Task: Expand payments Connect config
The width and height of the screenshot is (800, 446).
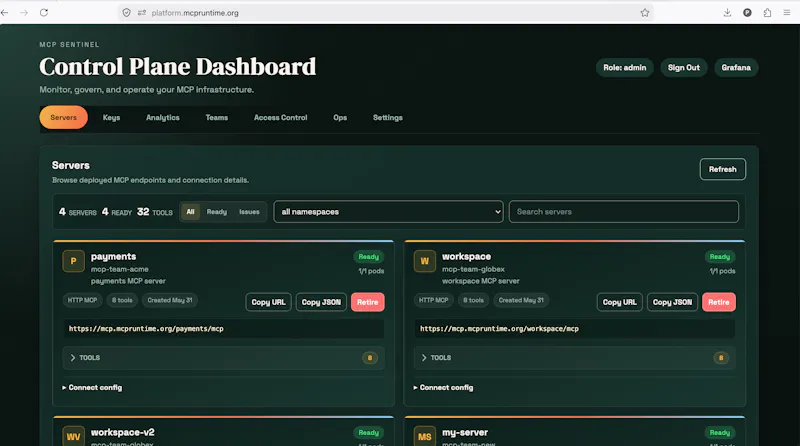Action: [92, 388]
